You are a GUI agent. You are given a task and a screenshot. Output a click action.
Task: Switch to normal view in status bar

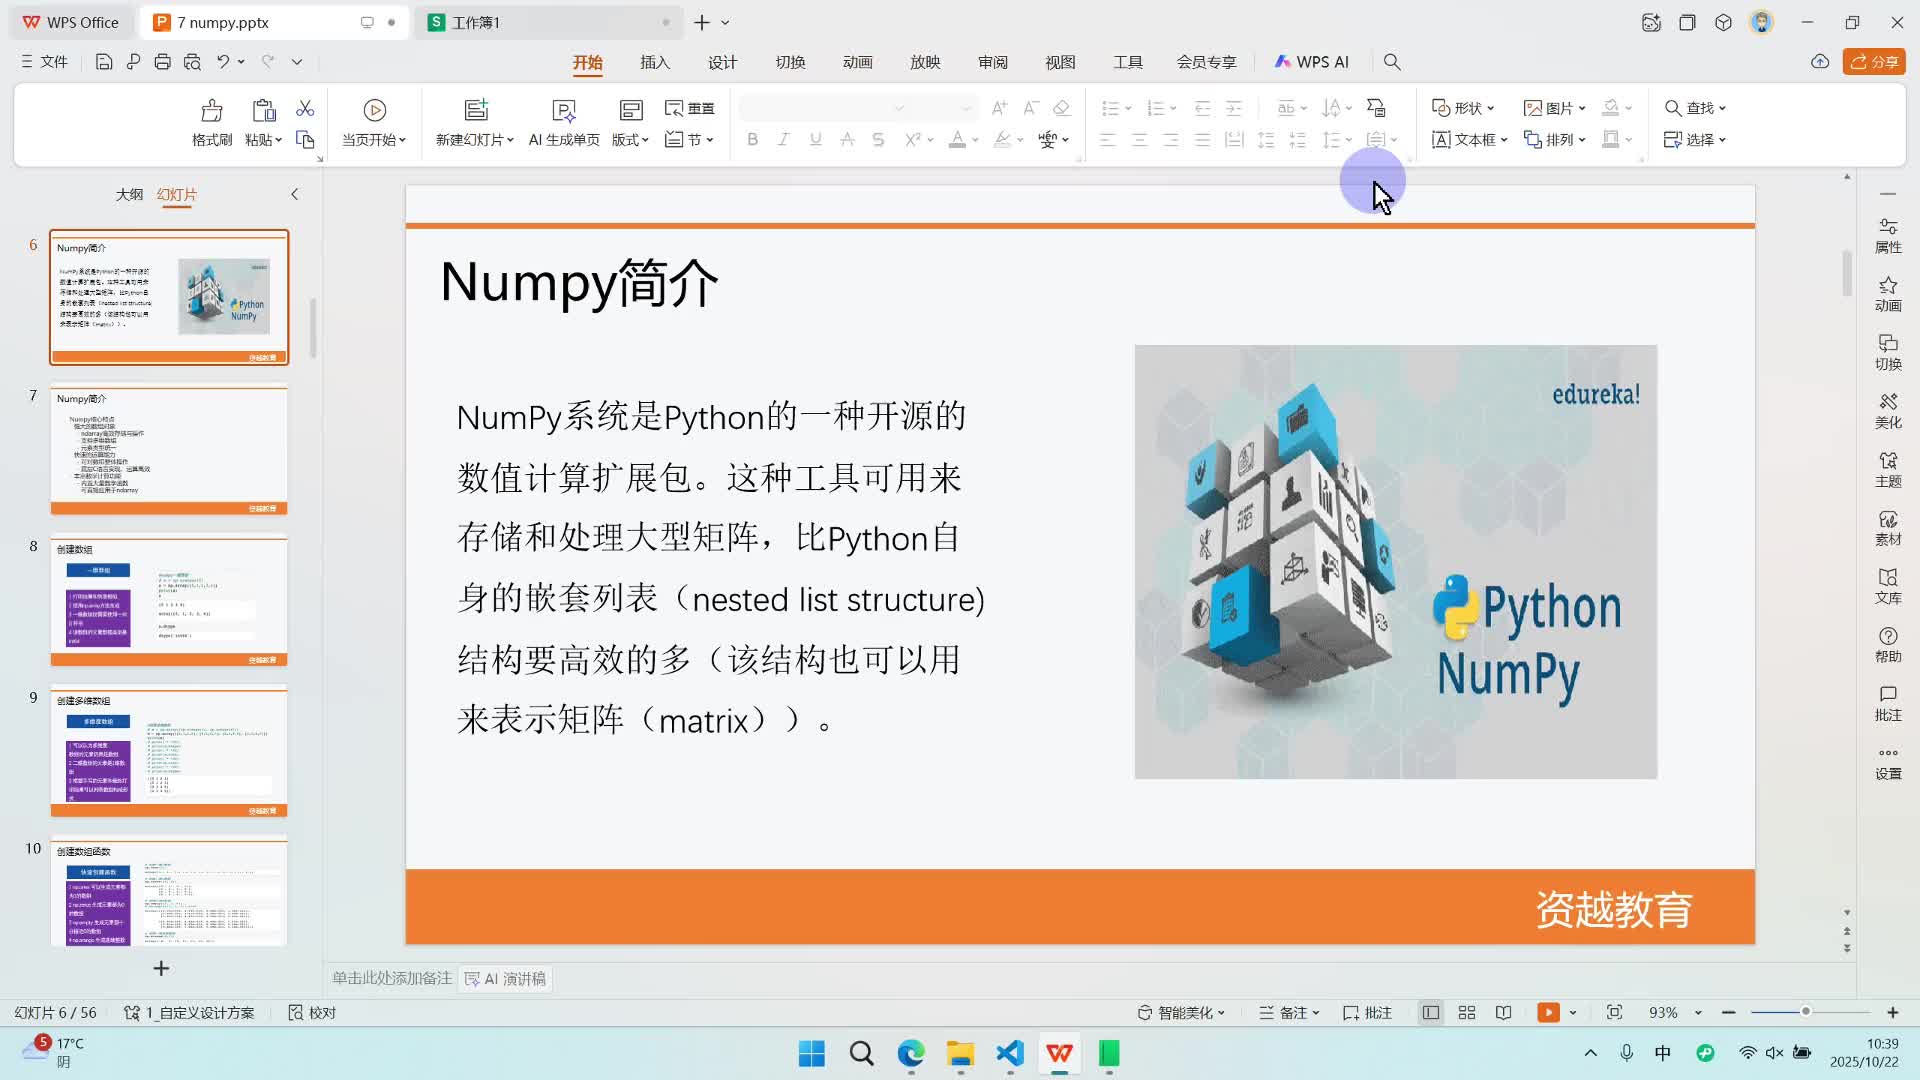[x=1431, y=1013]
